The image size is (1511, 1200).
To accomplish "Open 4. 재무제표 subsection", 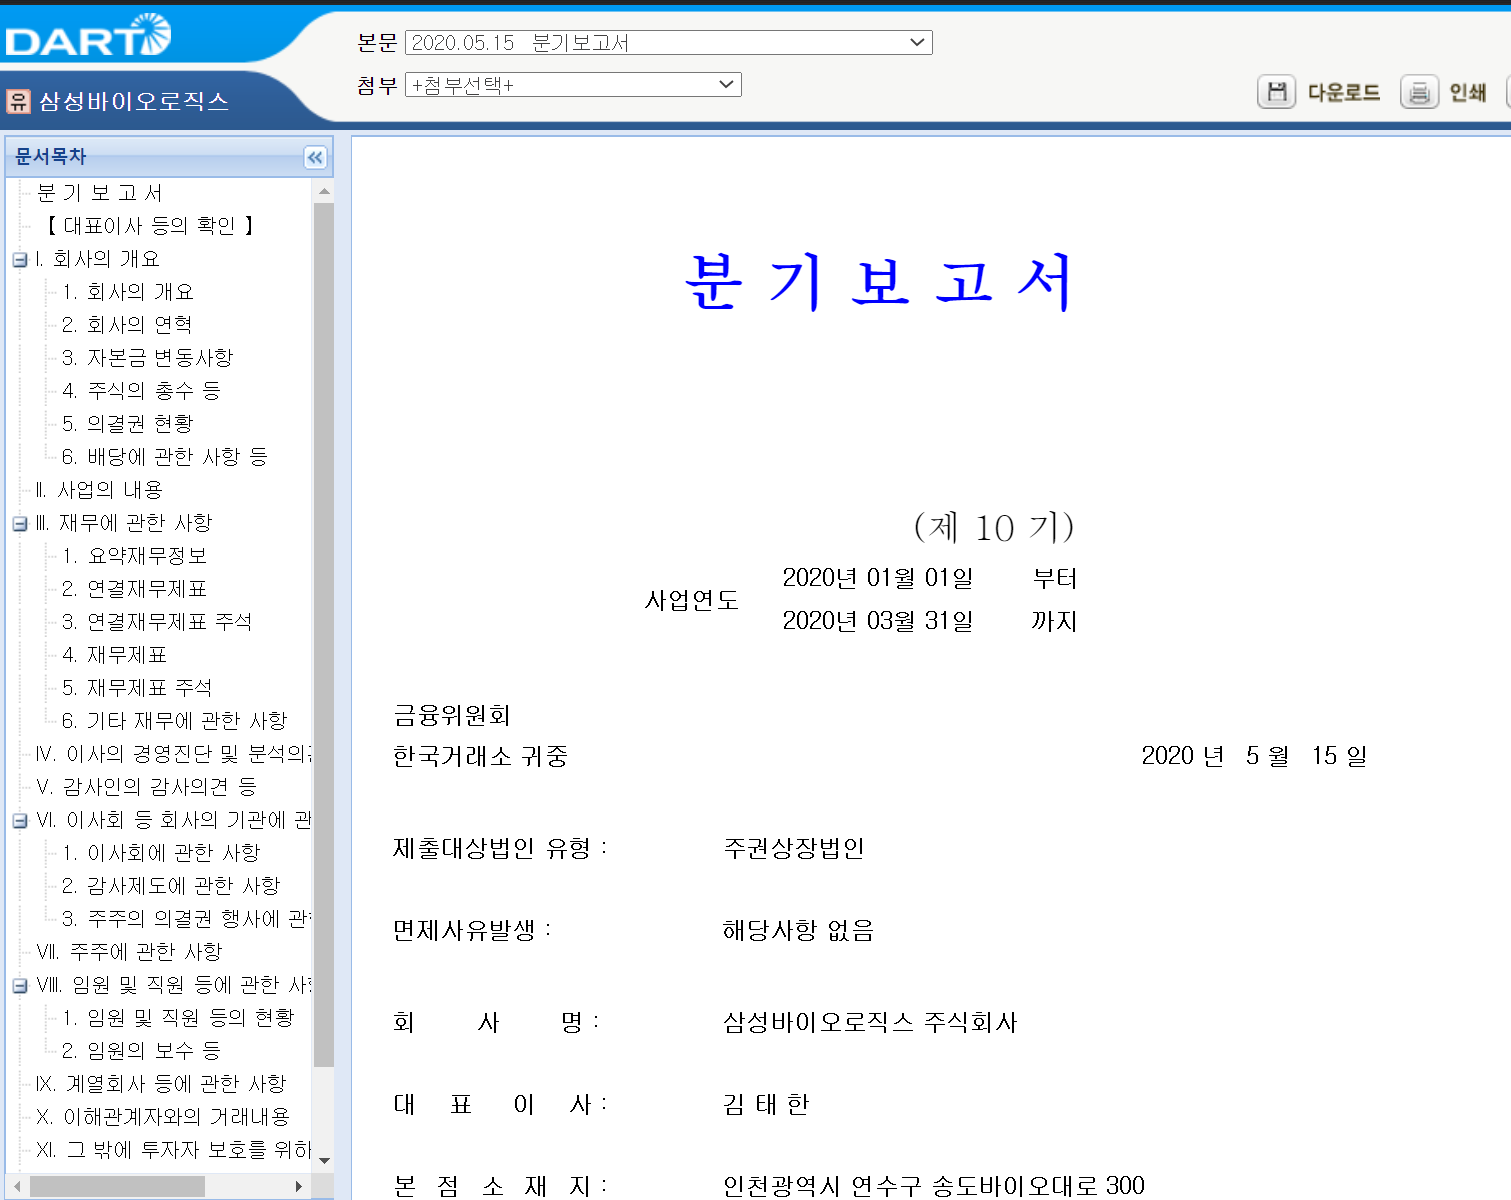I will 114,655.
